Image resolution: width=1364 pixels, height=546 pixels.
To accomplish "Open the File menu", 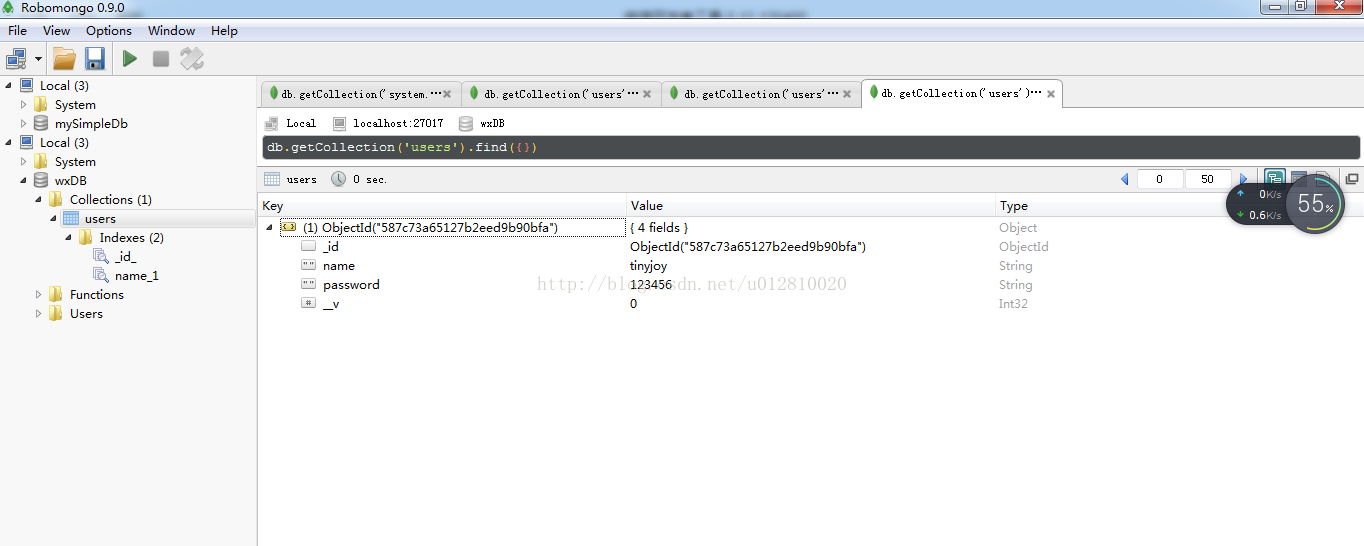I will 18,31.
